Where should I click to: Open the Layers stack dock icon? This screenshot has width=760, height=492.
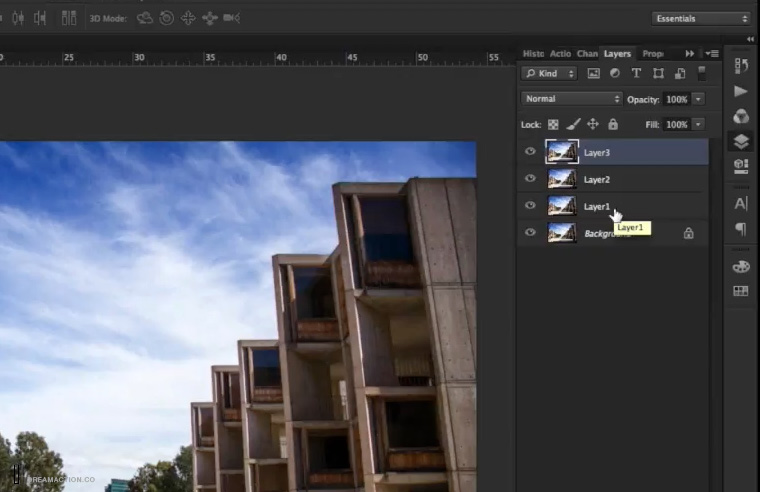click(741, 142)
